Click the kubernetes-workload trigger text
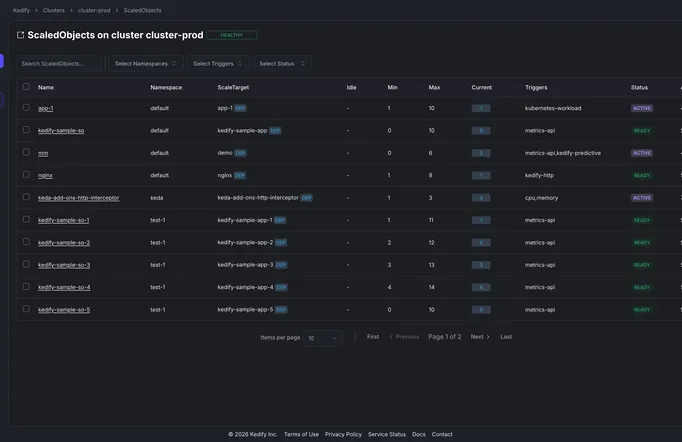The height and width of the screenshot is (442, 682). [553, 108]
